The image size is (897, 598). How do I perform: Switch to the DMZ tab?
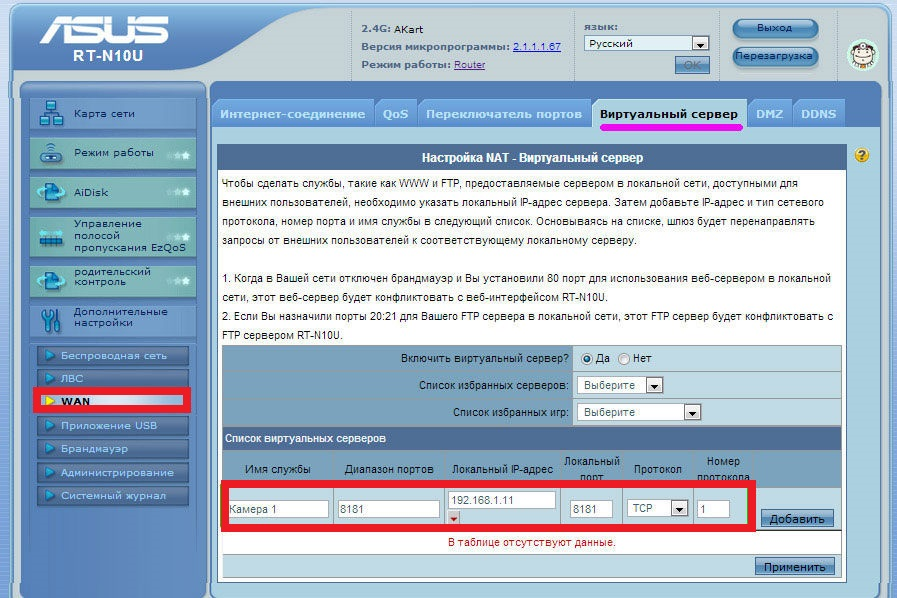[769, 114]
